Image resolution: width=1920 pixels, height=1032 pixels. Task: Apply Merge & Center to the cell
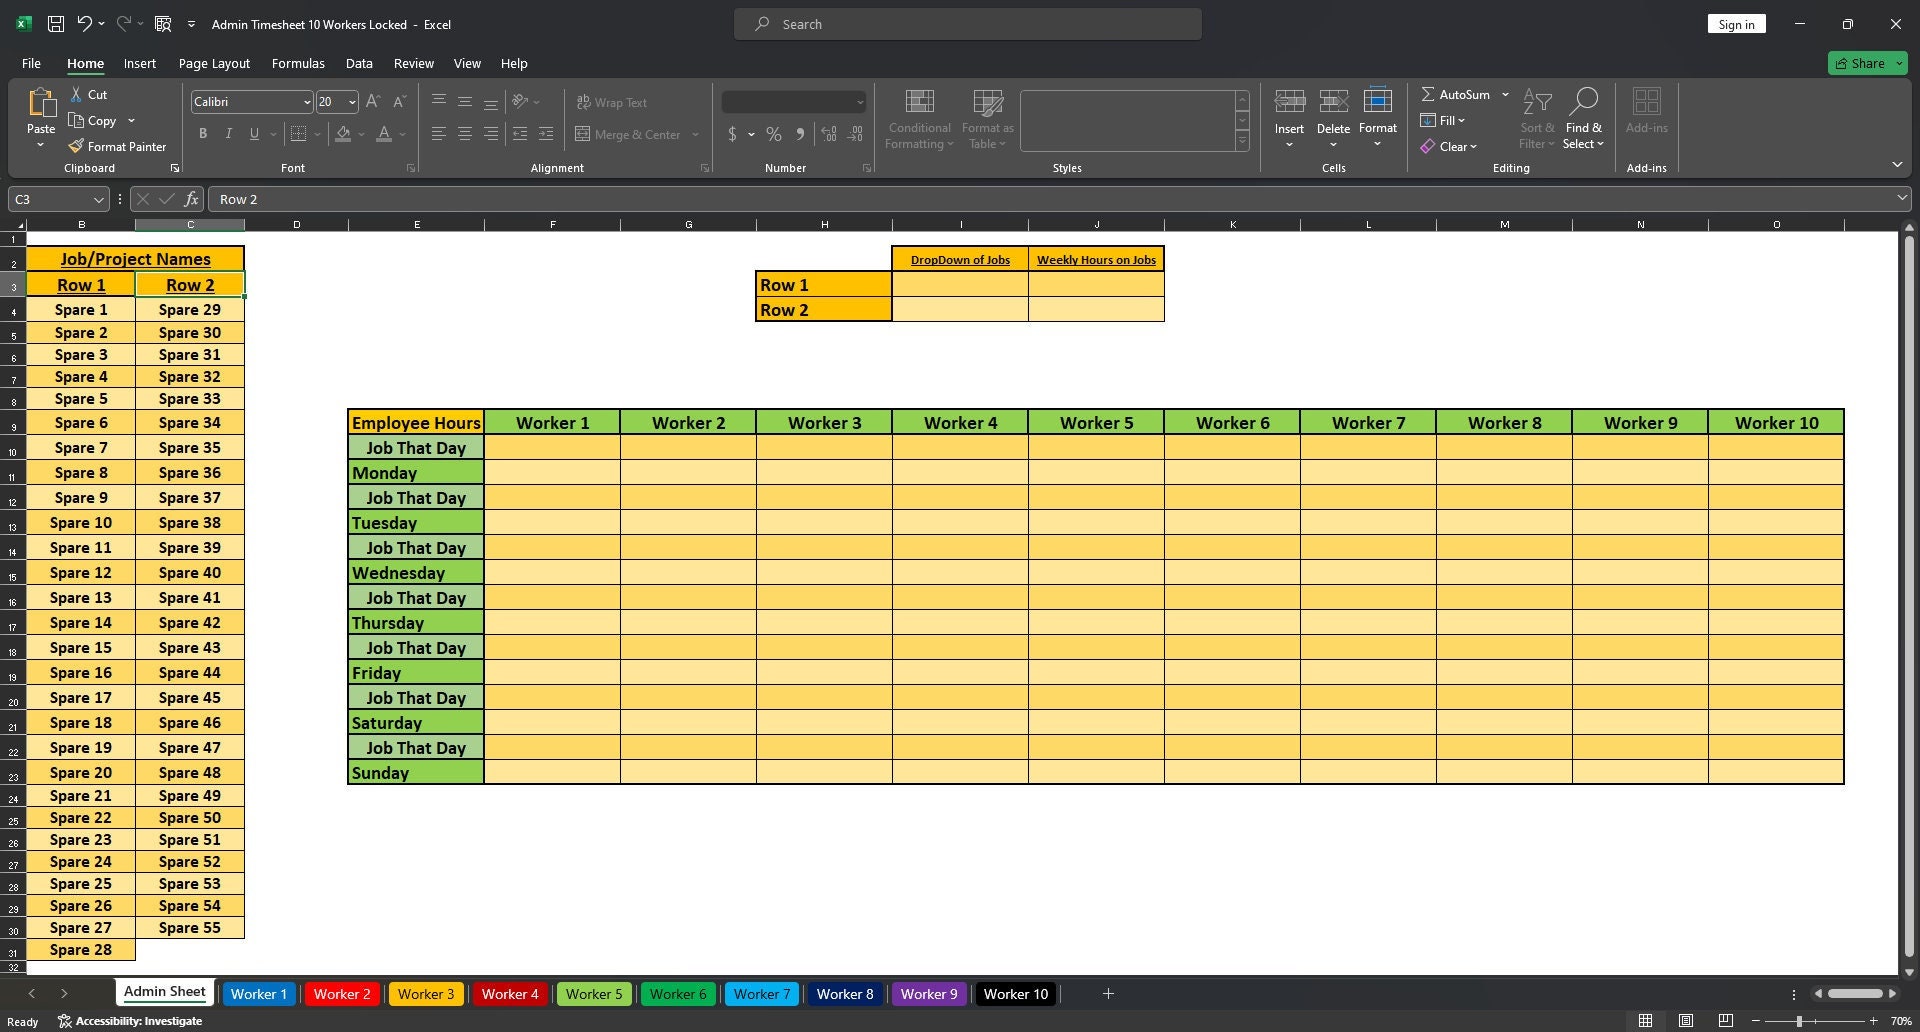[x=628, y=134]
